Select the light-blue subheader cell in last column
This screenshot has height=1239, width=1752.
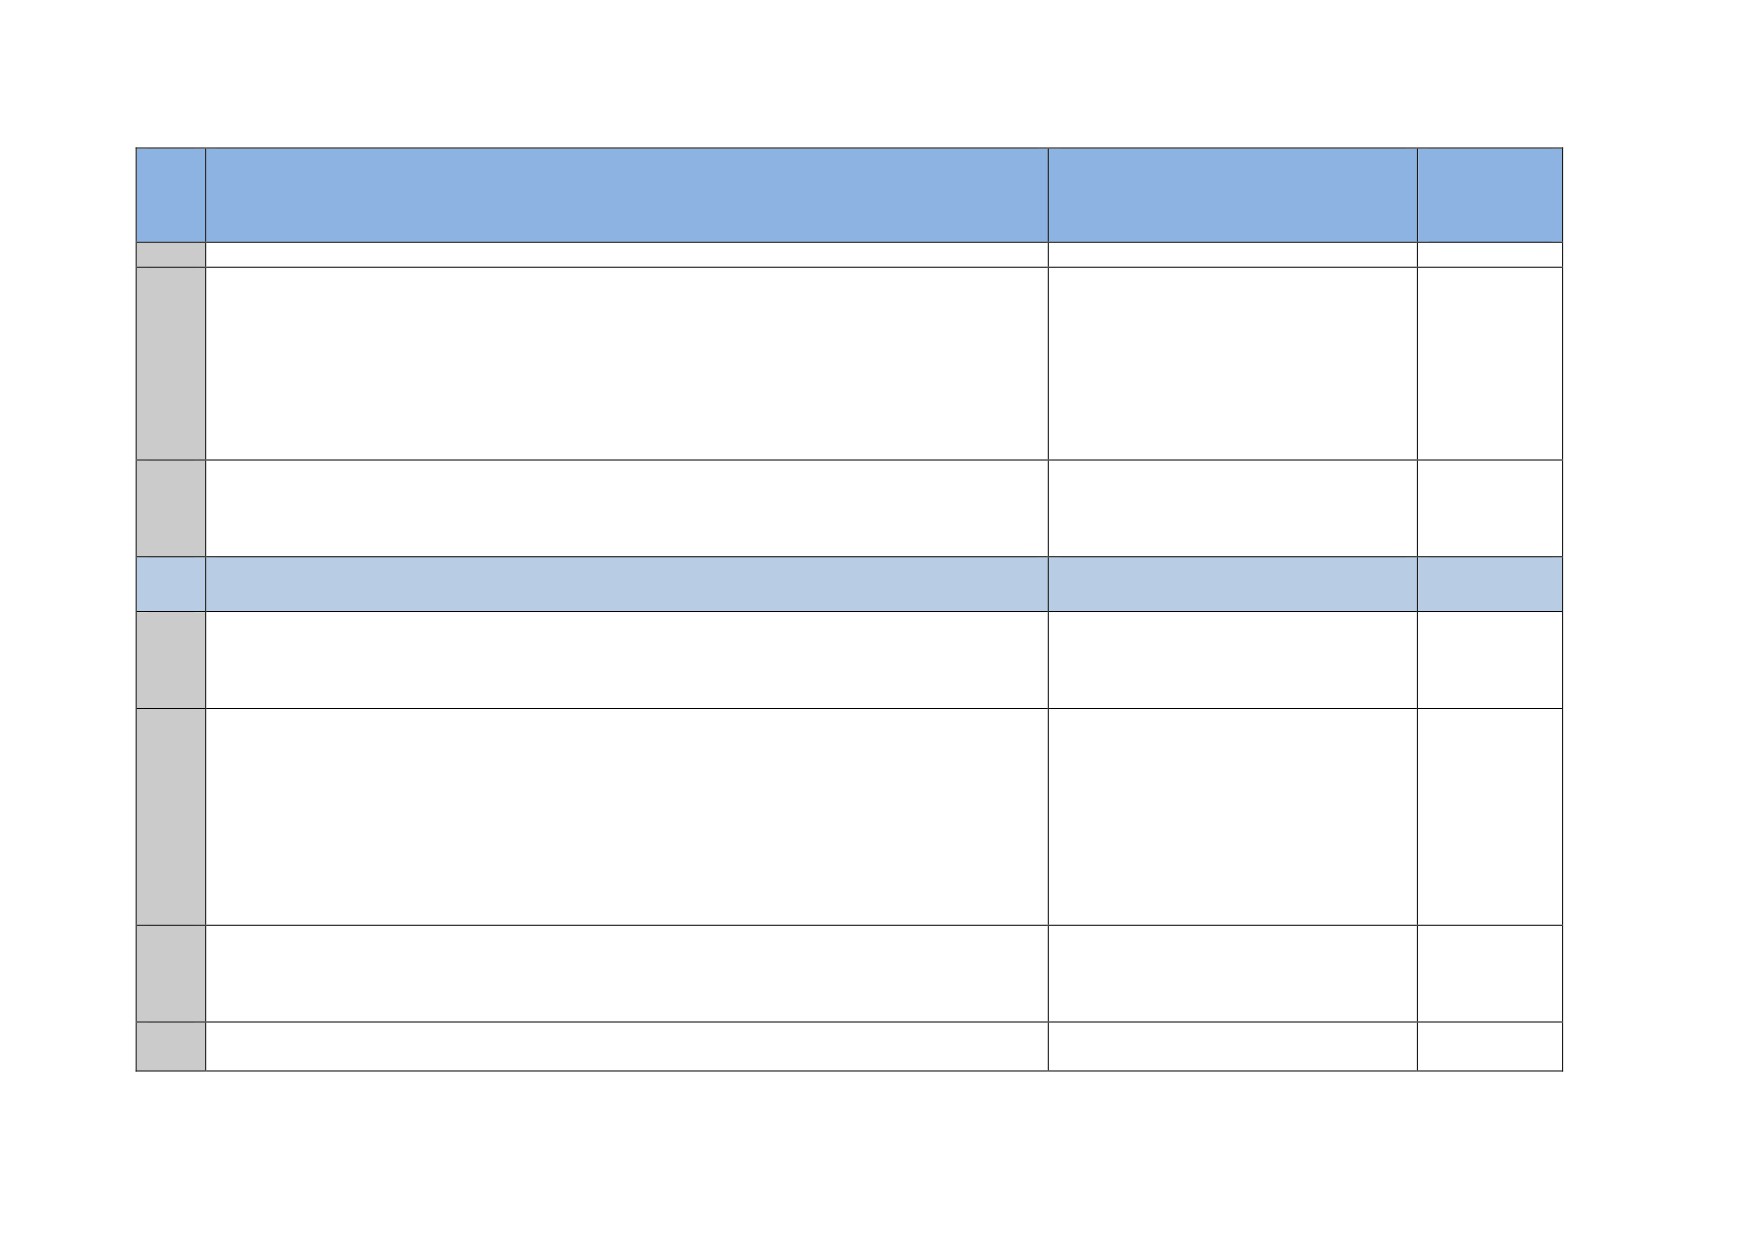pos(1489,584)
